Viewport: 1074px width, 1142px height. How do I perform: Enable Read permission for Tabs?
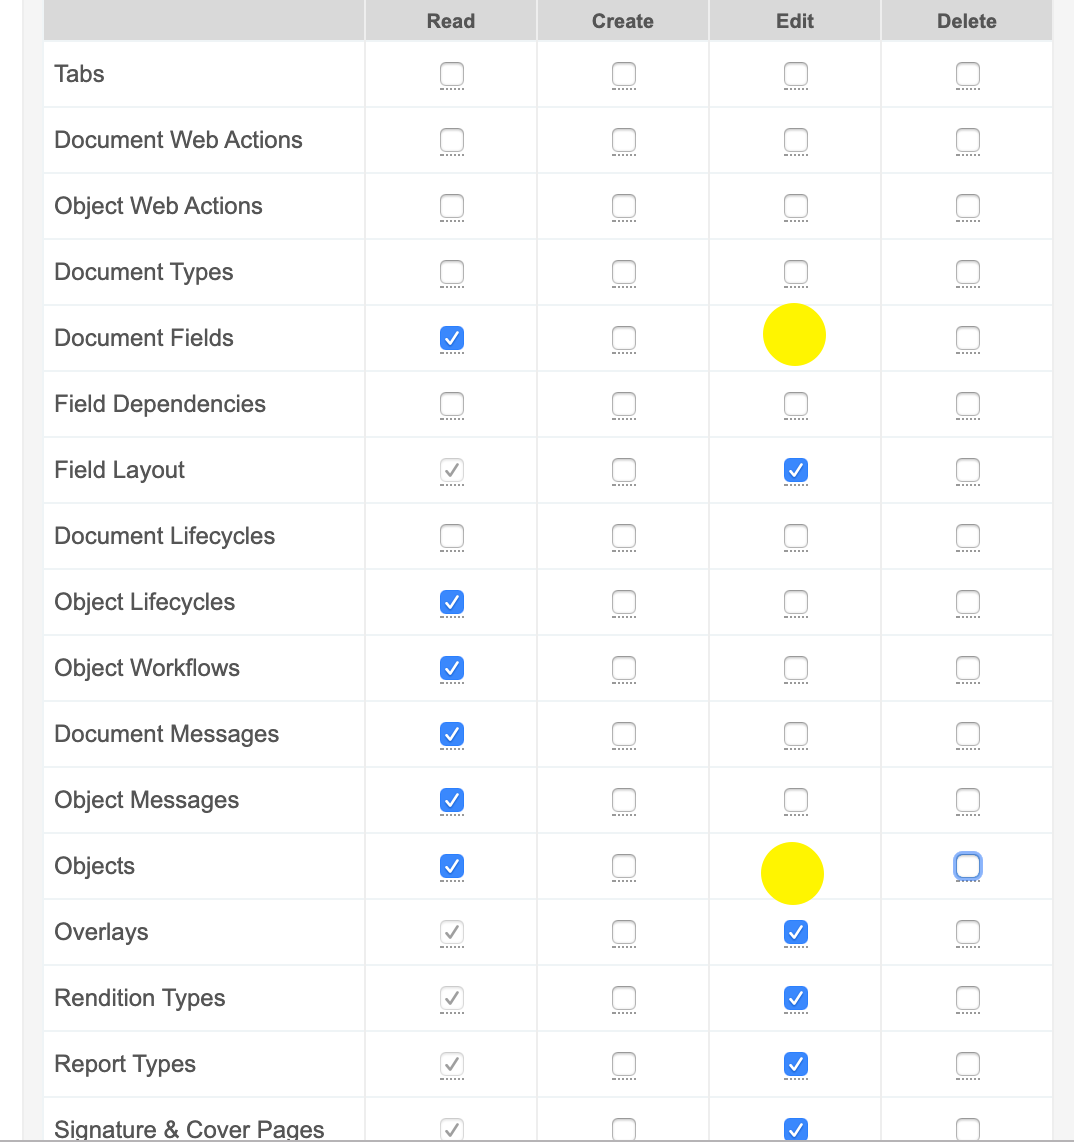[x=452, y=74]
